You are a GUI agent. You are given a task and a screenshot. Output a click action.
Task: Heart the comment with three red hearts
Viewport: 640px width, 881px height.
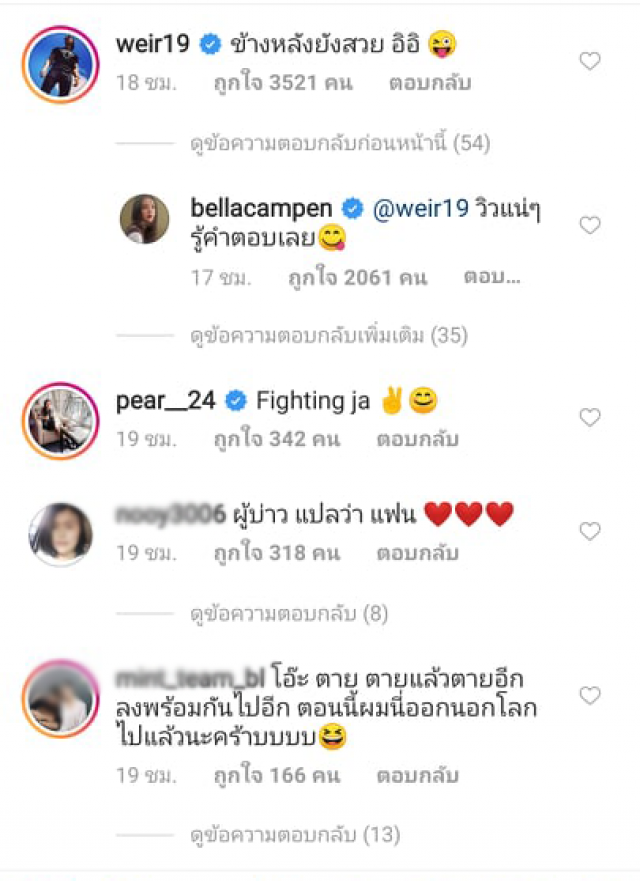589,530
